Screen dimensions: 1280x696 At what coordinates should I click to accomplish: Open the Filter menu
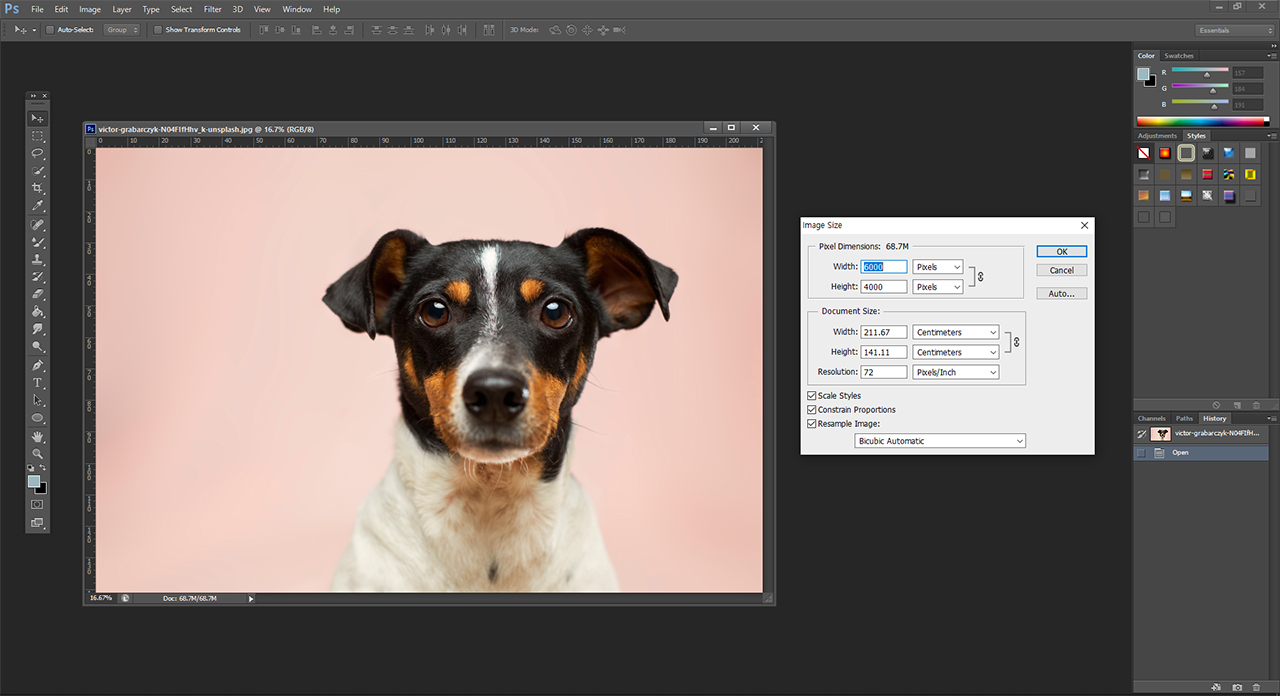[x=212, y=9]
